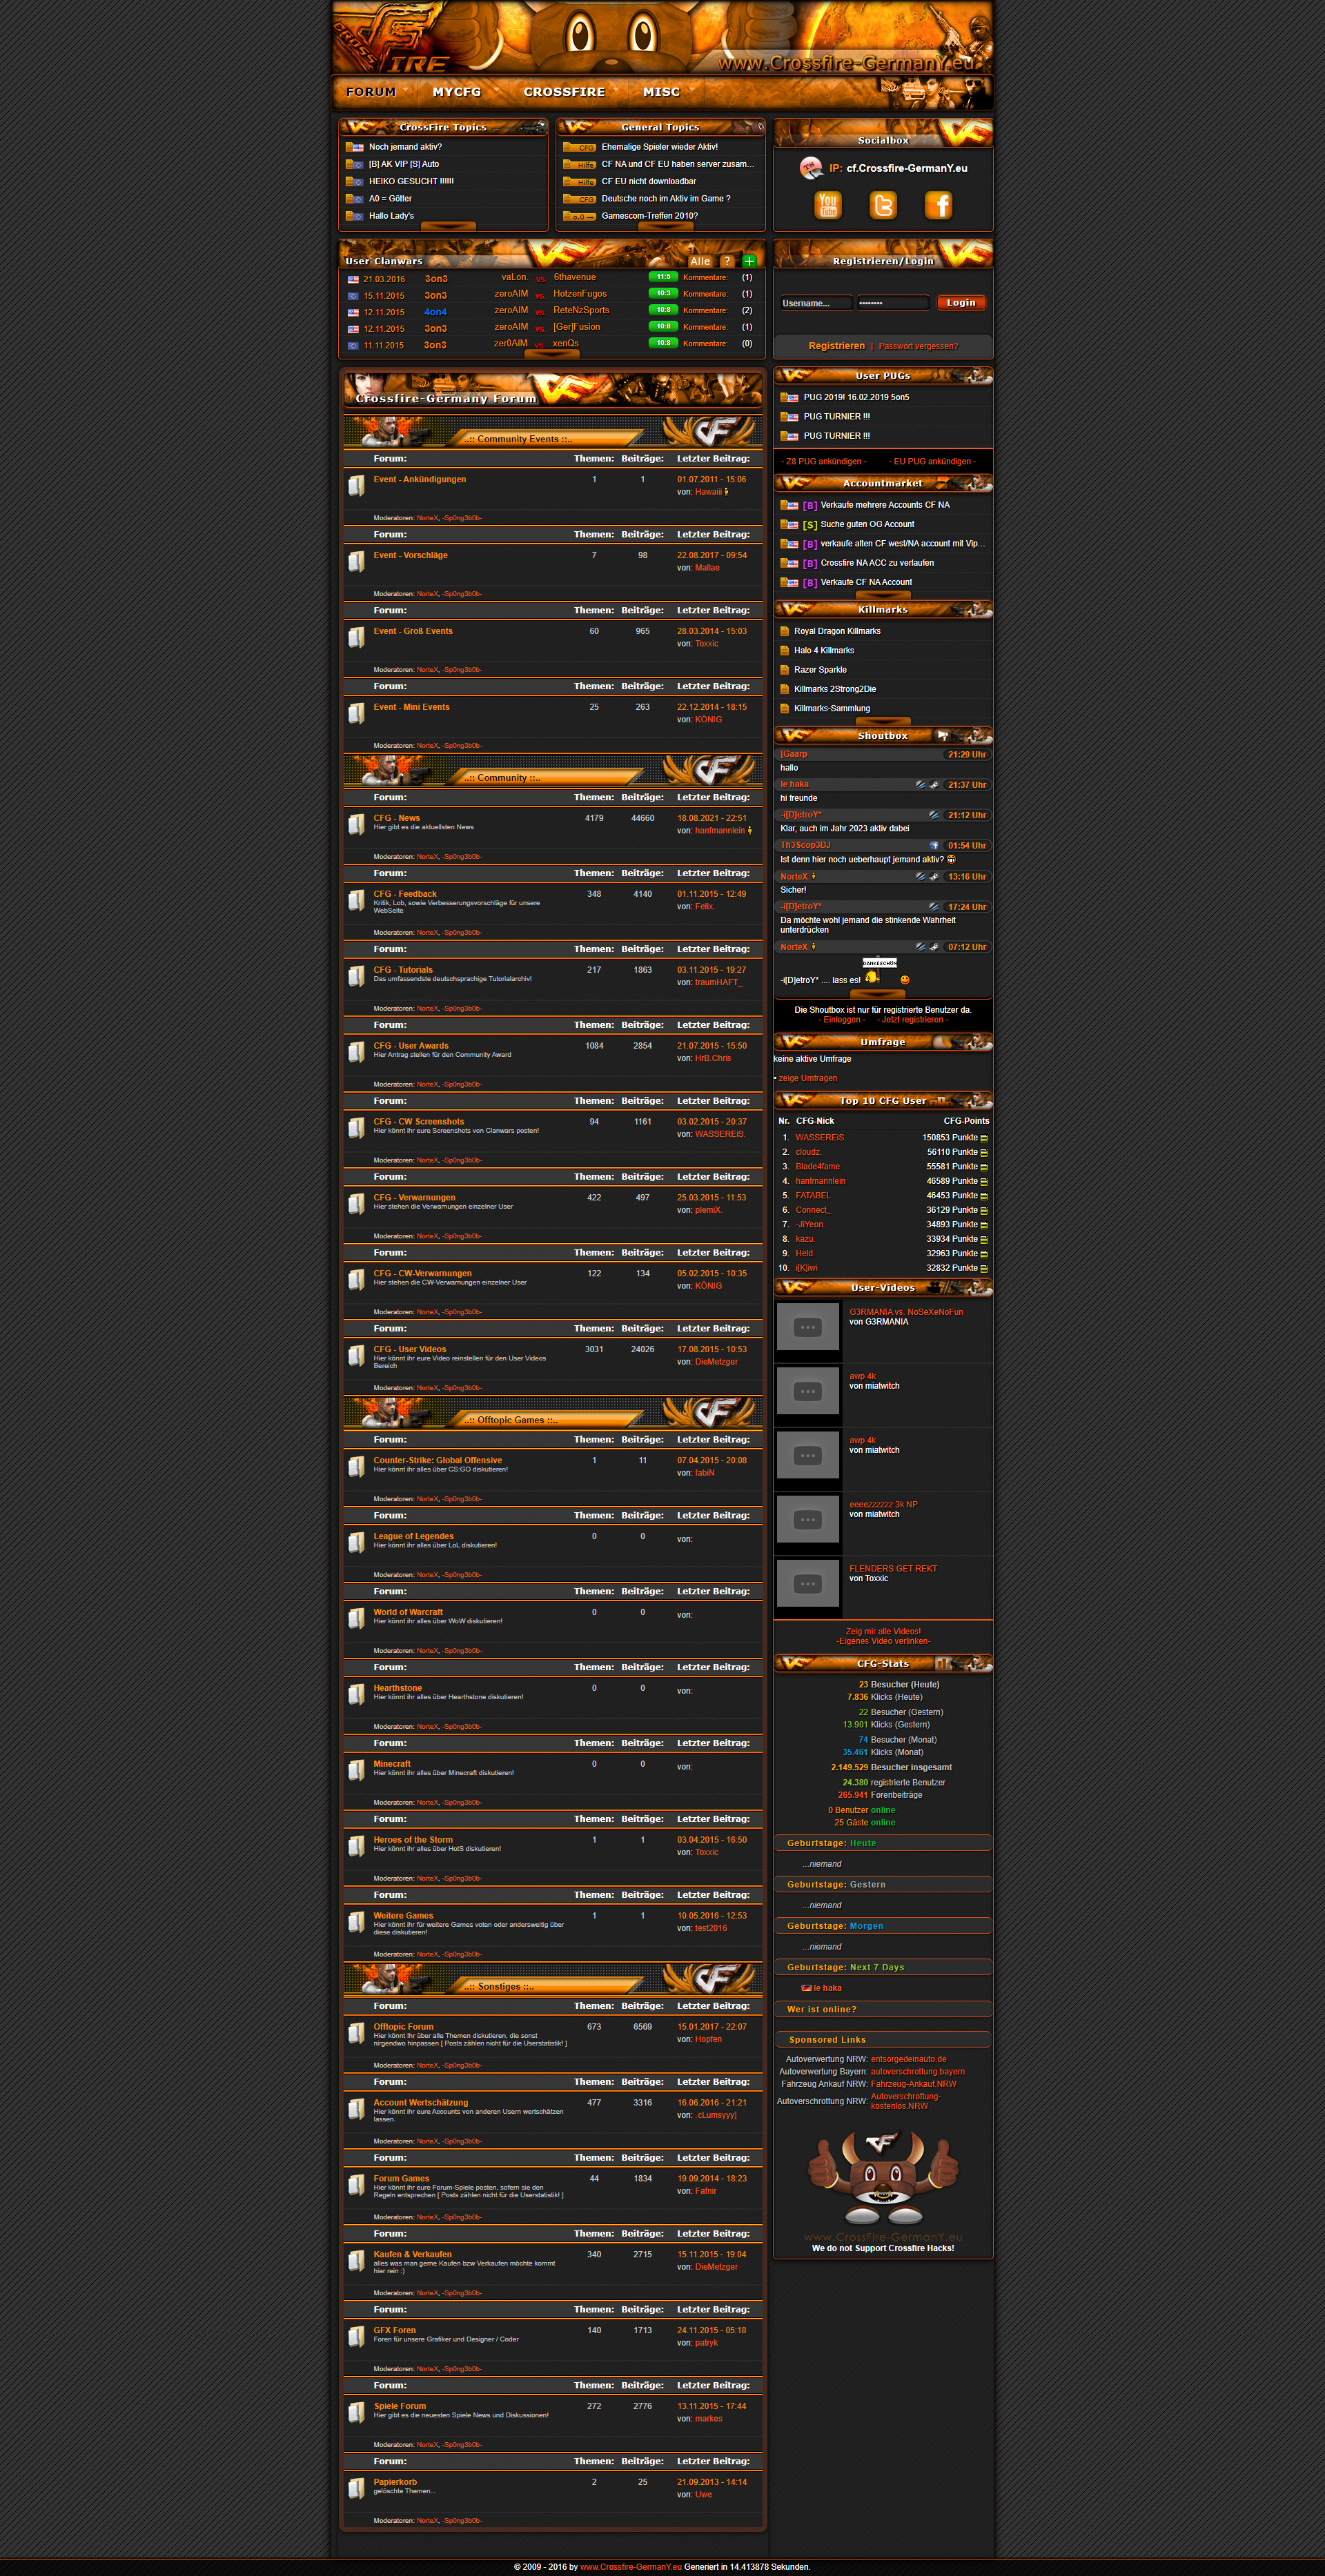Image resolution: width=1325 pixels, height=2576 pixels.
Task: Expand the CrossFire Topics list arrow
Action: pos(448,226)
